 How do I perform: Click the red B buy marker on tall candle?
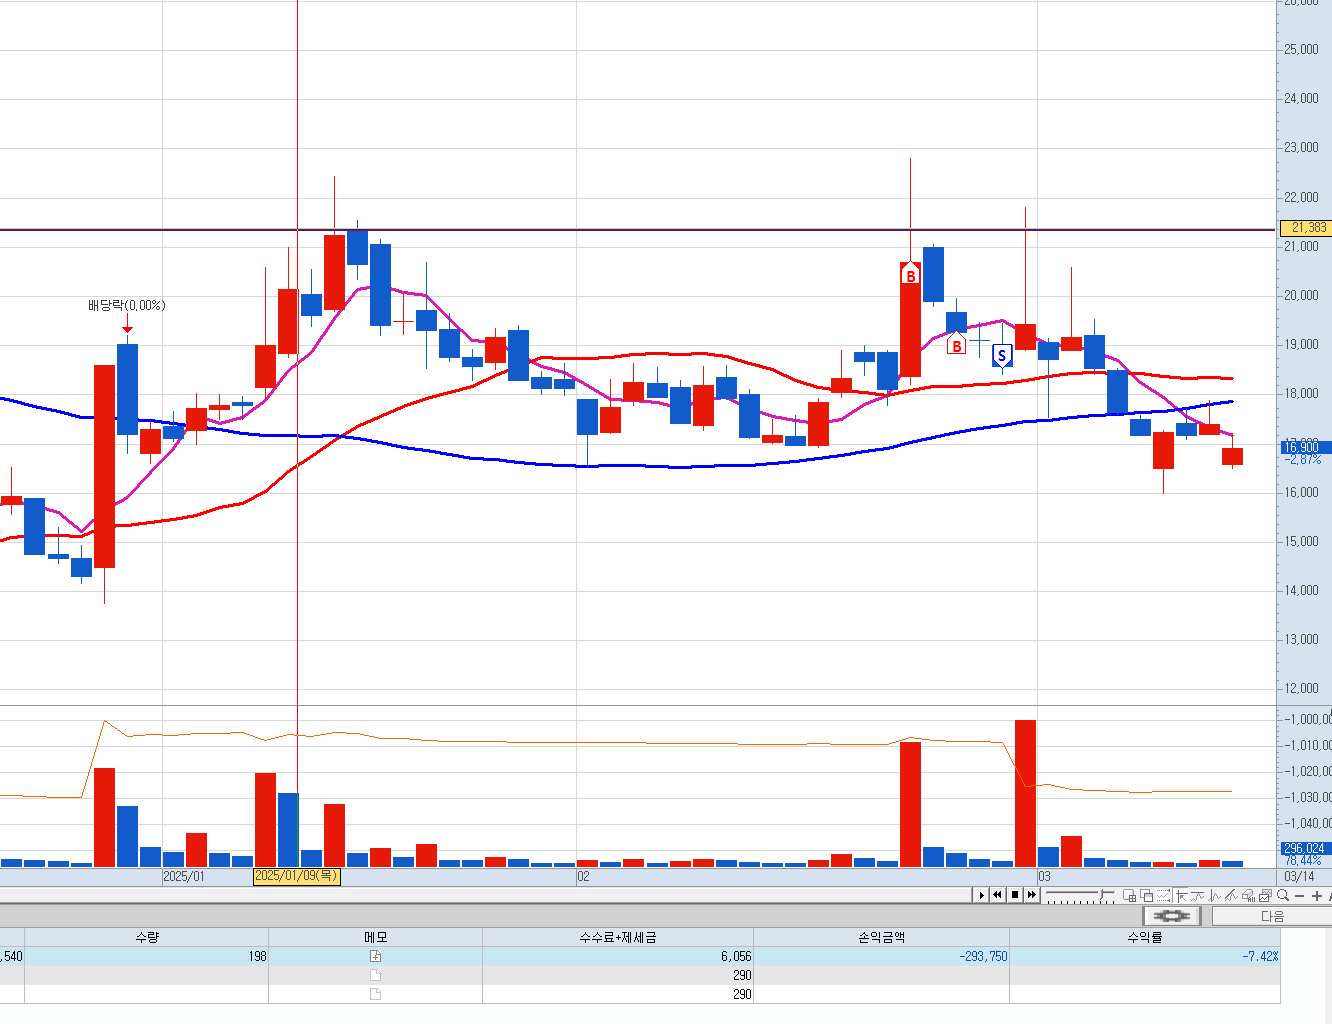pyautogui.click(x=910, y=274)
